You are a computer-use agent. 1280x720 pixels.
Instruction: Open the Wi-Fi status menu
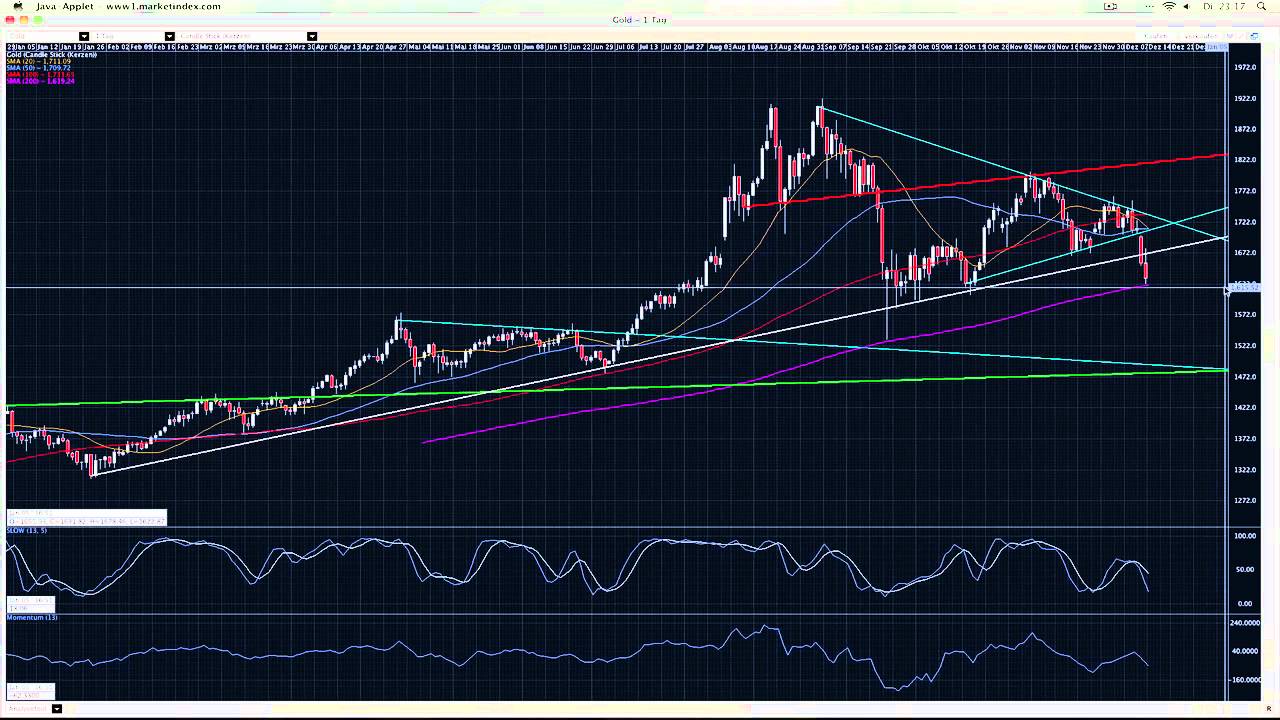point(1169,6)
